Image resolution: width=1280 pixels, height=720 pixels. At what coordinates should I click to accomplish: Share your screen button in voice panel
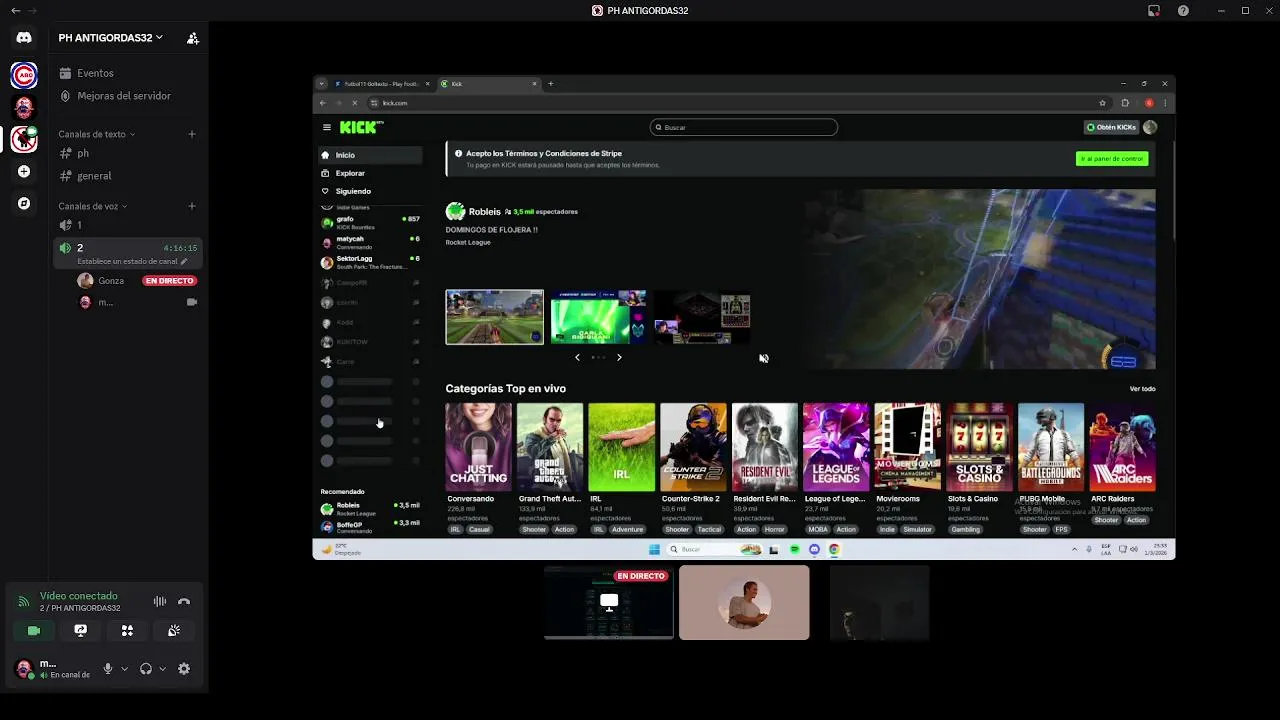(x=80, y=631)
